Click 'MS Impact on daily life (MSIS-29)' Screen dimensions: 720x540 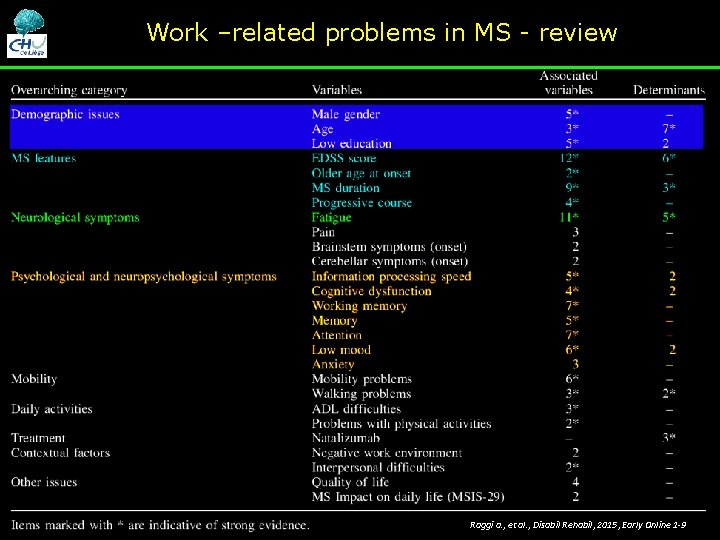point(408,497)
